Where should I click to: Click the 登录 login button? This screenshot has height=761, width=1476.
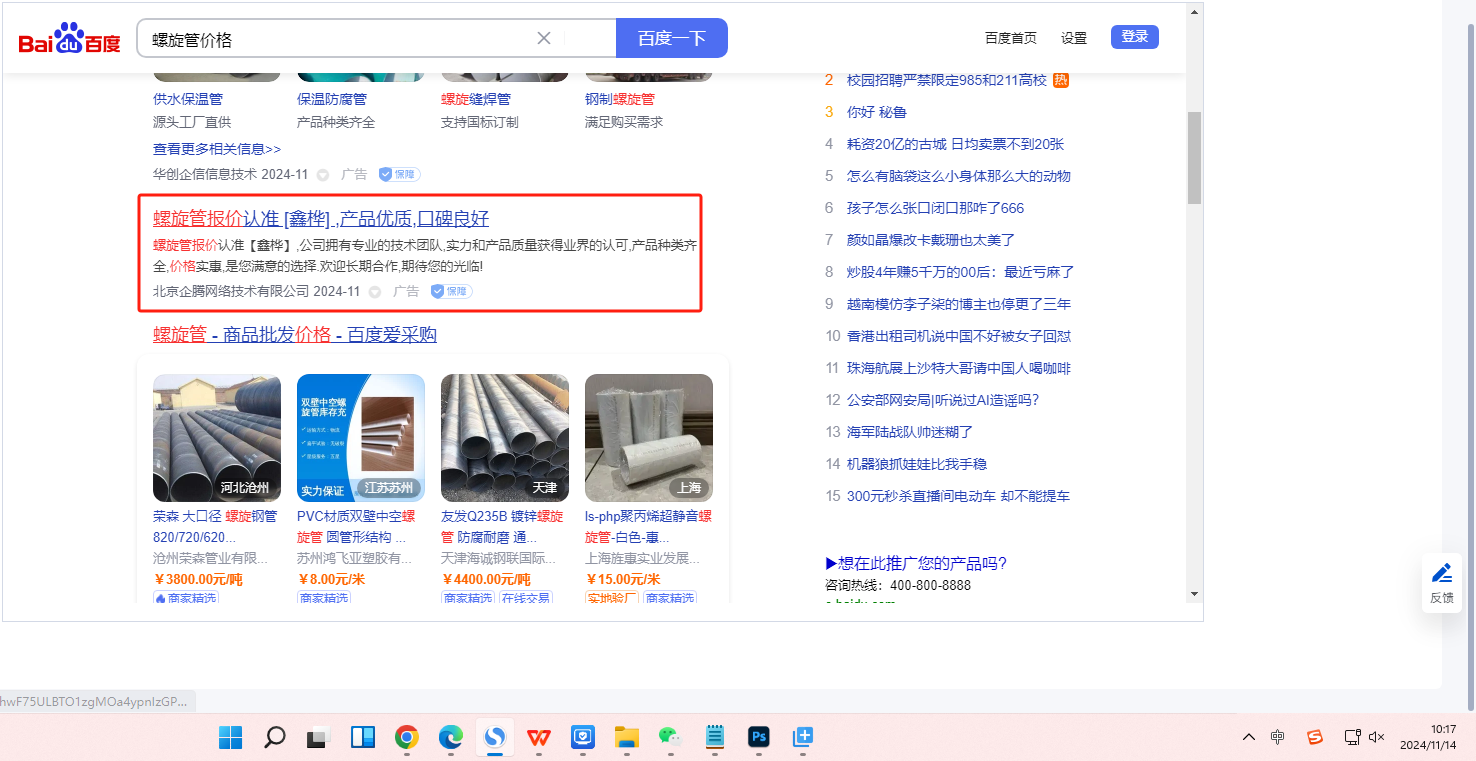[1134, 37]
